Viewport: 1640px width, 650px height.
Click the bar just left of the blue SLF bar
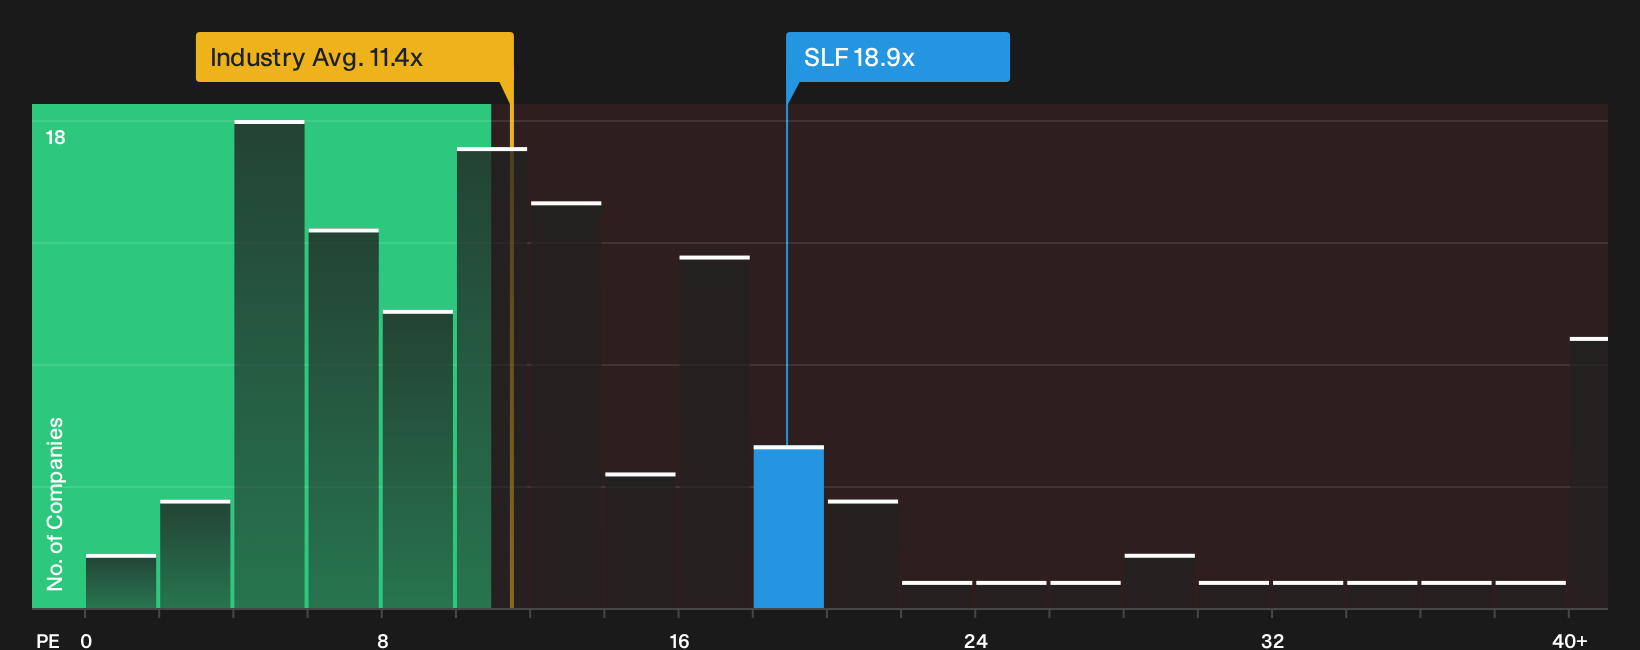pyautogui.click(x=714, y=432)
